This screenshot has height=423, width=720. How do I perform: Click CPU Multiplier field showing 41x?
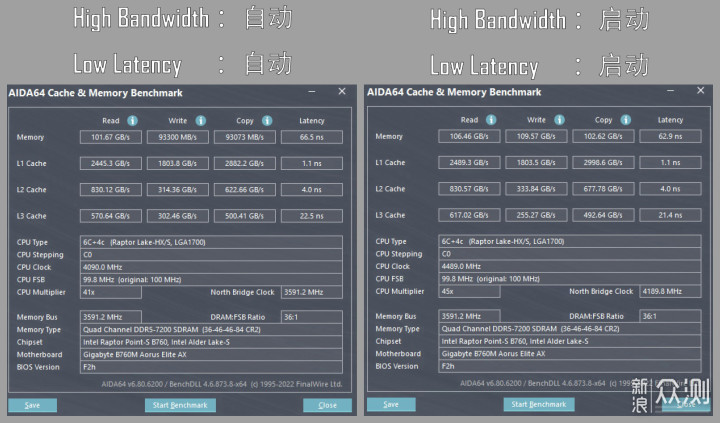111,292
